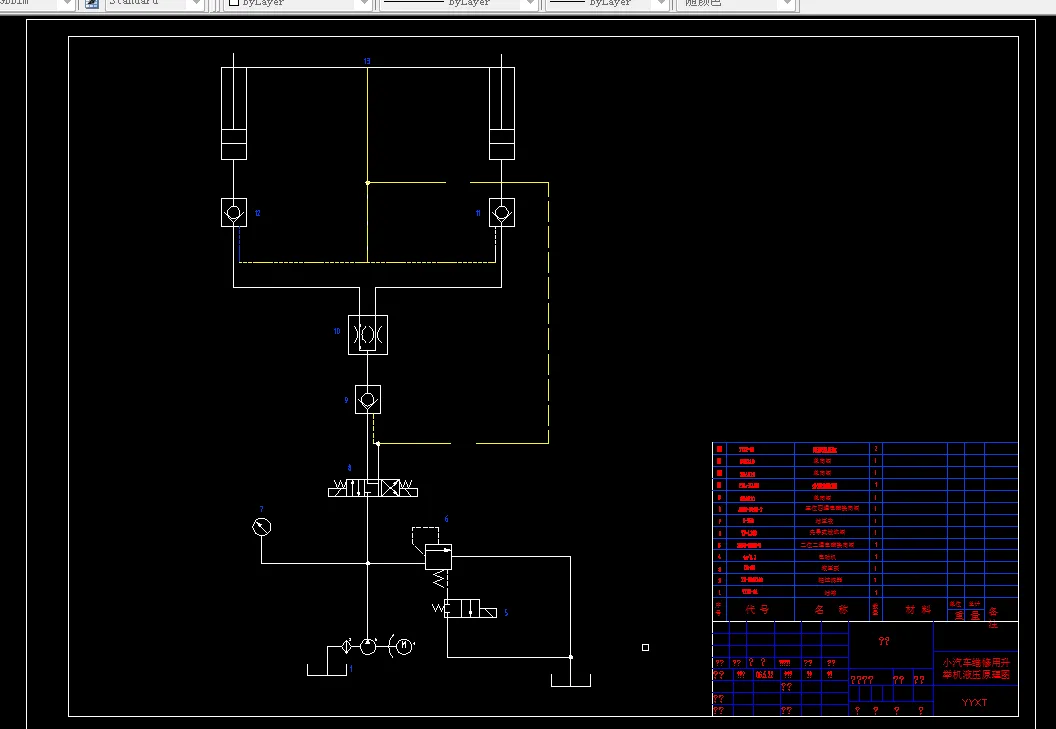Click the junction dot below check valve 9

(x=378, y=443)
